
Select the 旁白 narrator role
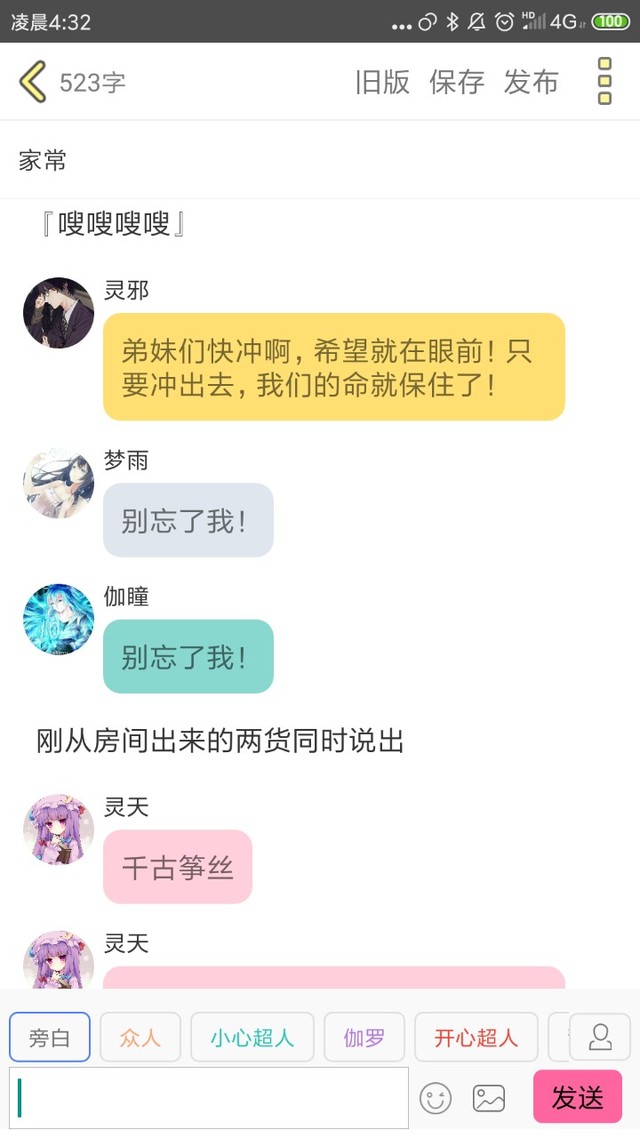(49, 1037)
